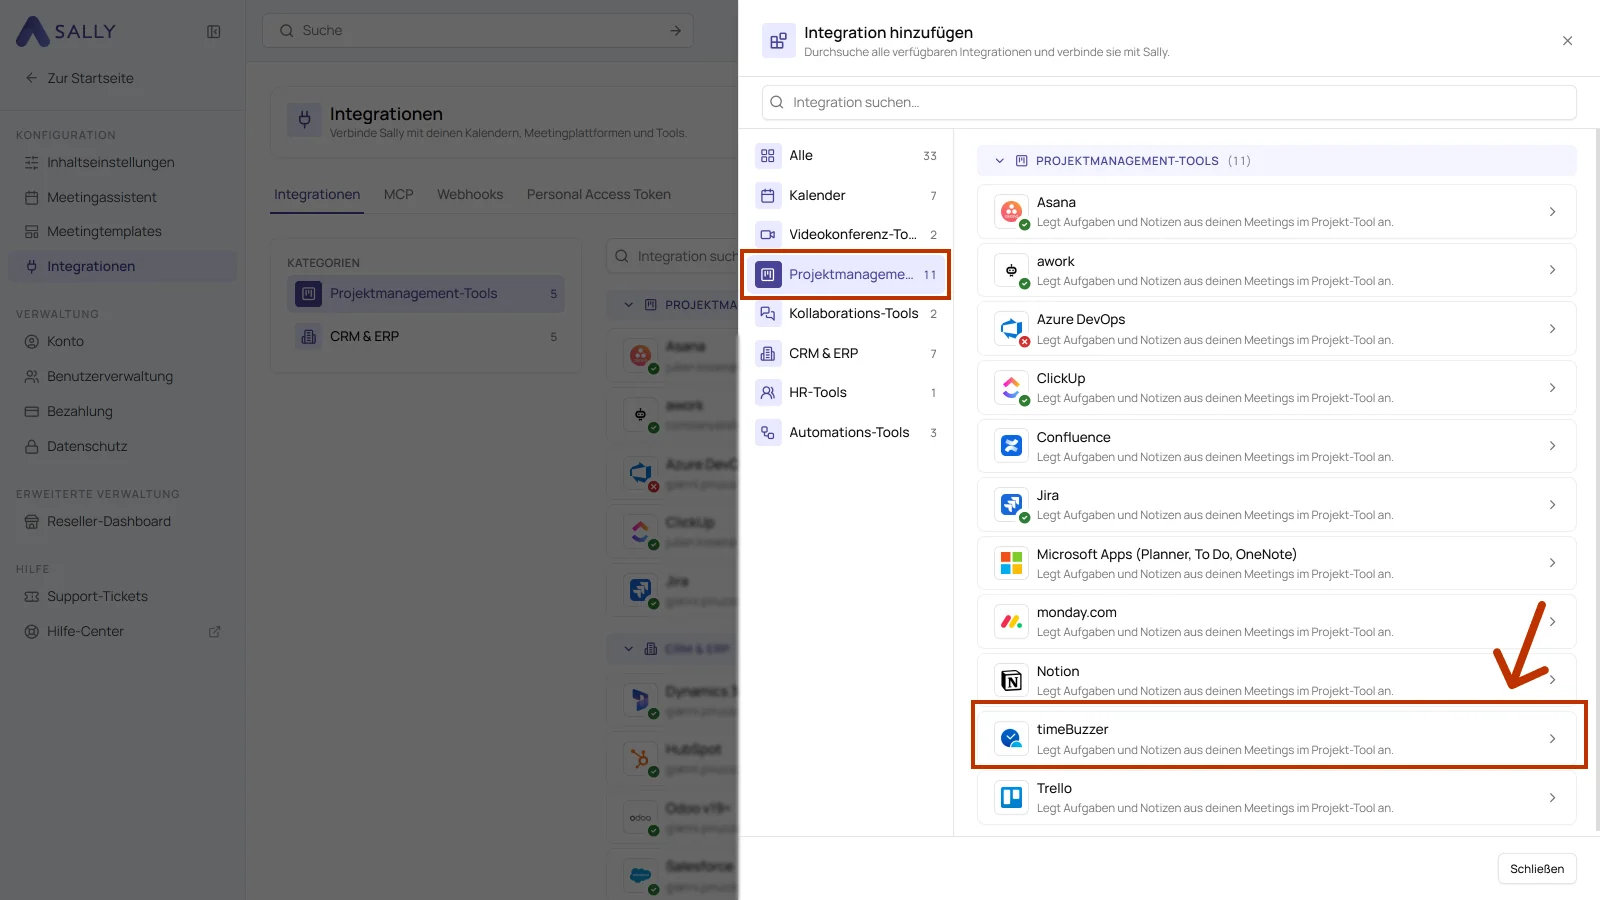Screen dimensions: 1600x900
Task: Switch to the MCP tab
Action: 398,194
